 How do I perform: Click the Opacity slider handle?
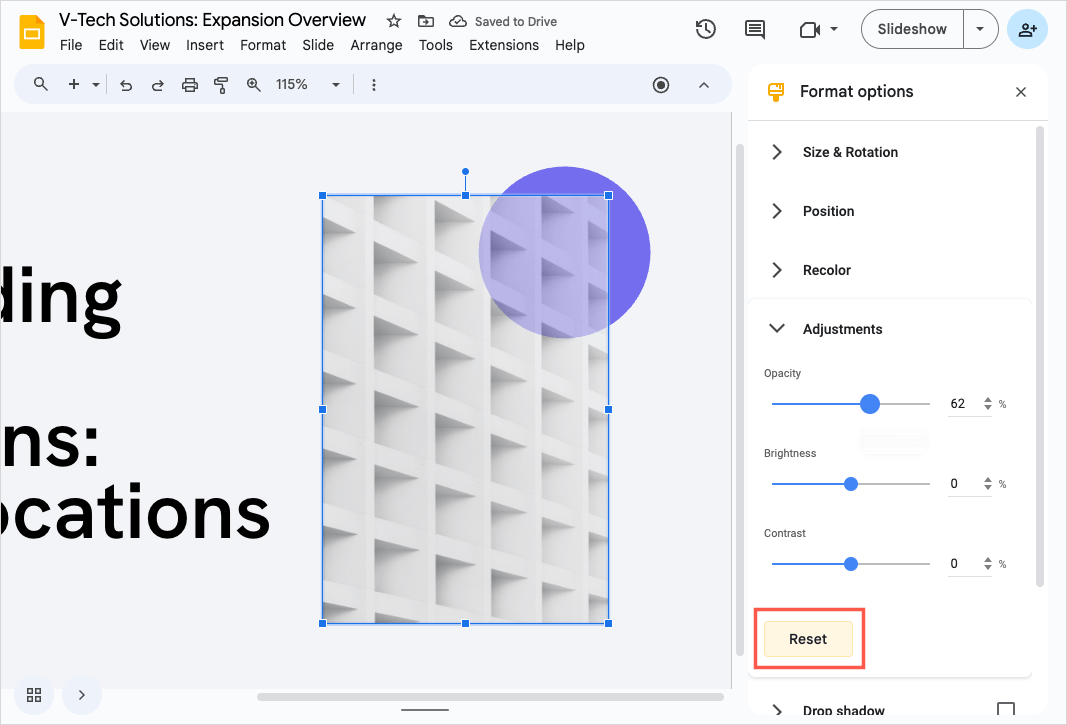pos(870,404)
